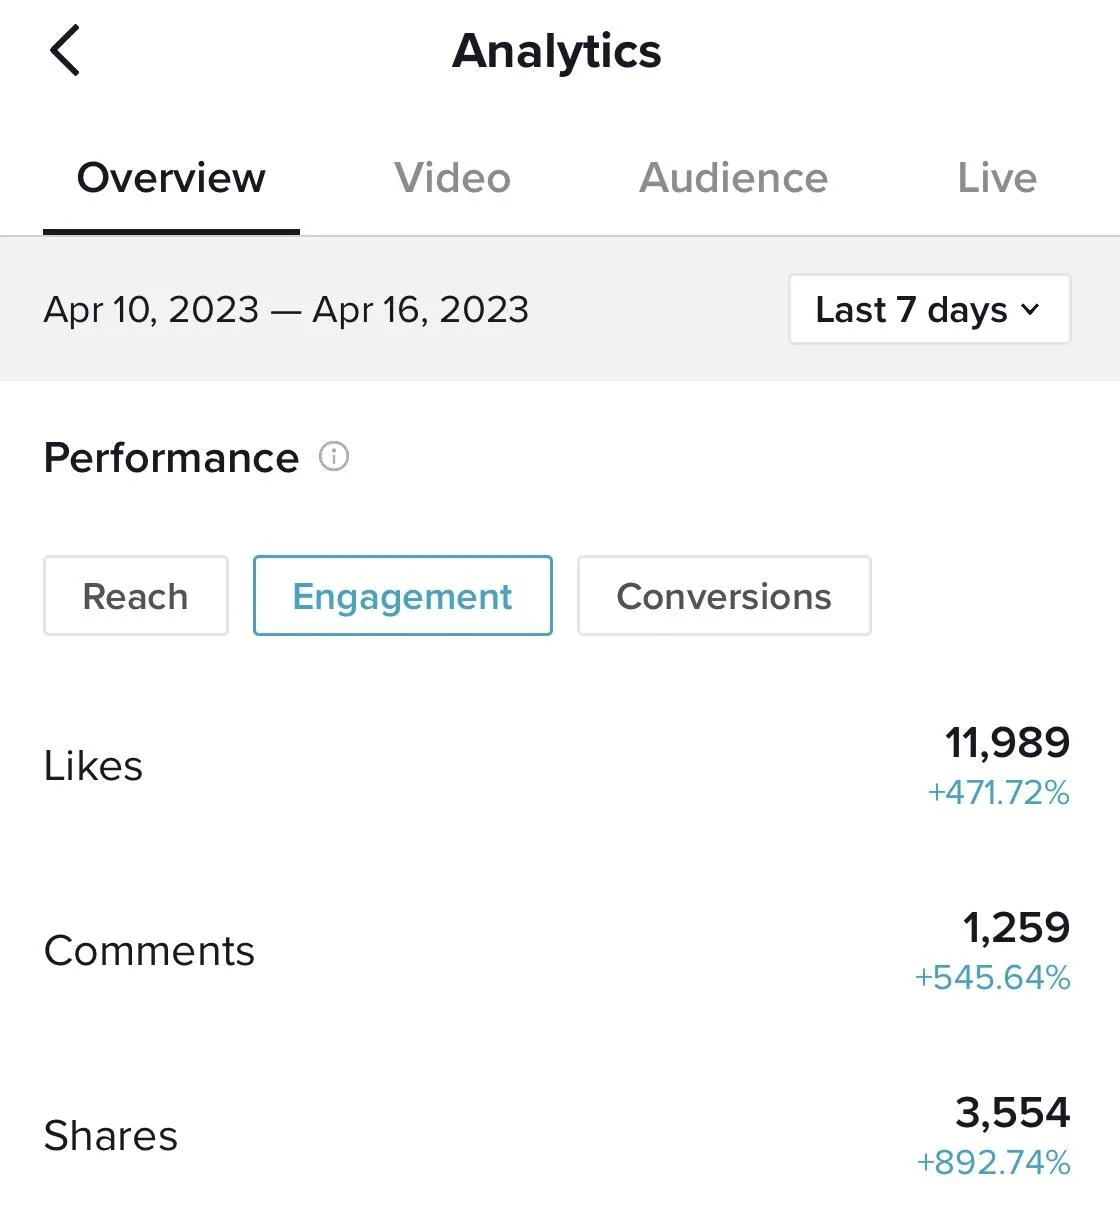Switch to the Audience tab
The height and width of the screenshot is (1217, 1120).
click(733, 178)
